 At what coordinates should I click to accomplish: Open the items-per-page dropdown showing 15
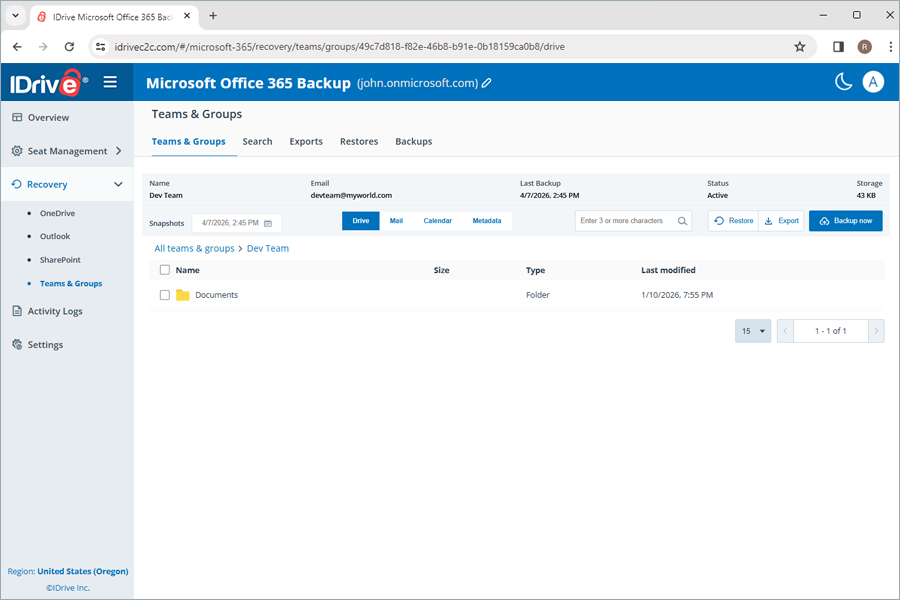click(753, 330)
